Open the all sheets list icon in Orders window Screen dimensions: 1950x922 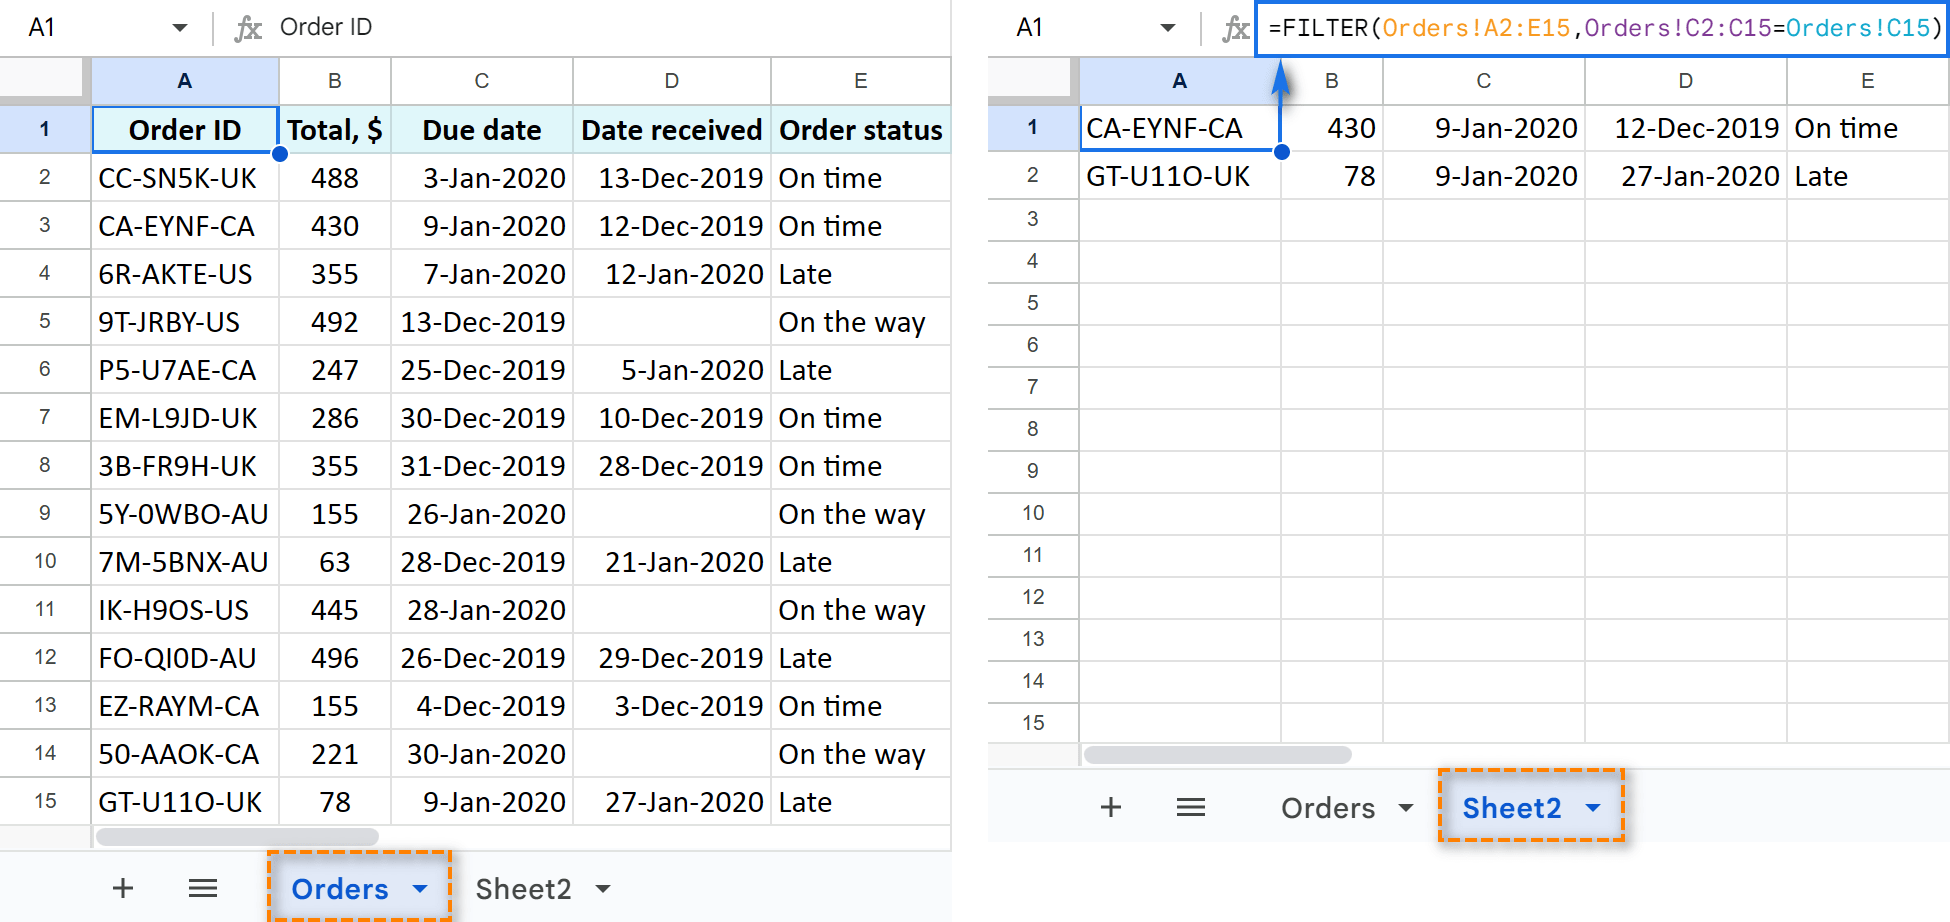click(203, 888)
